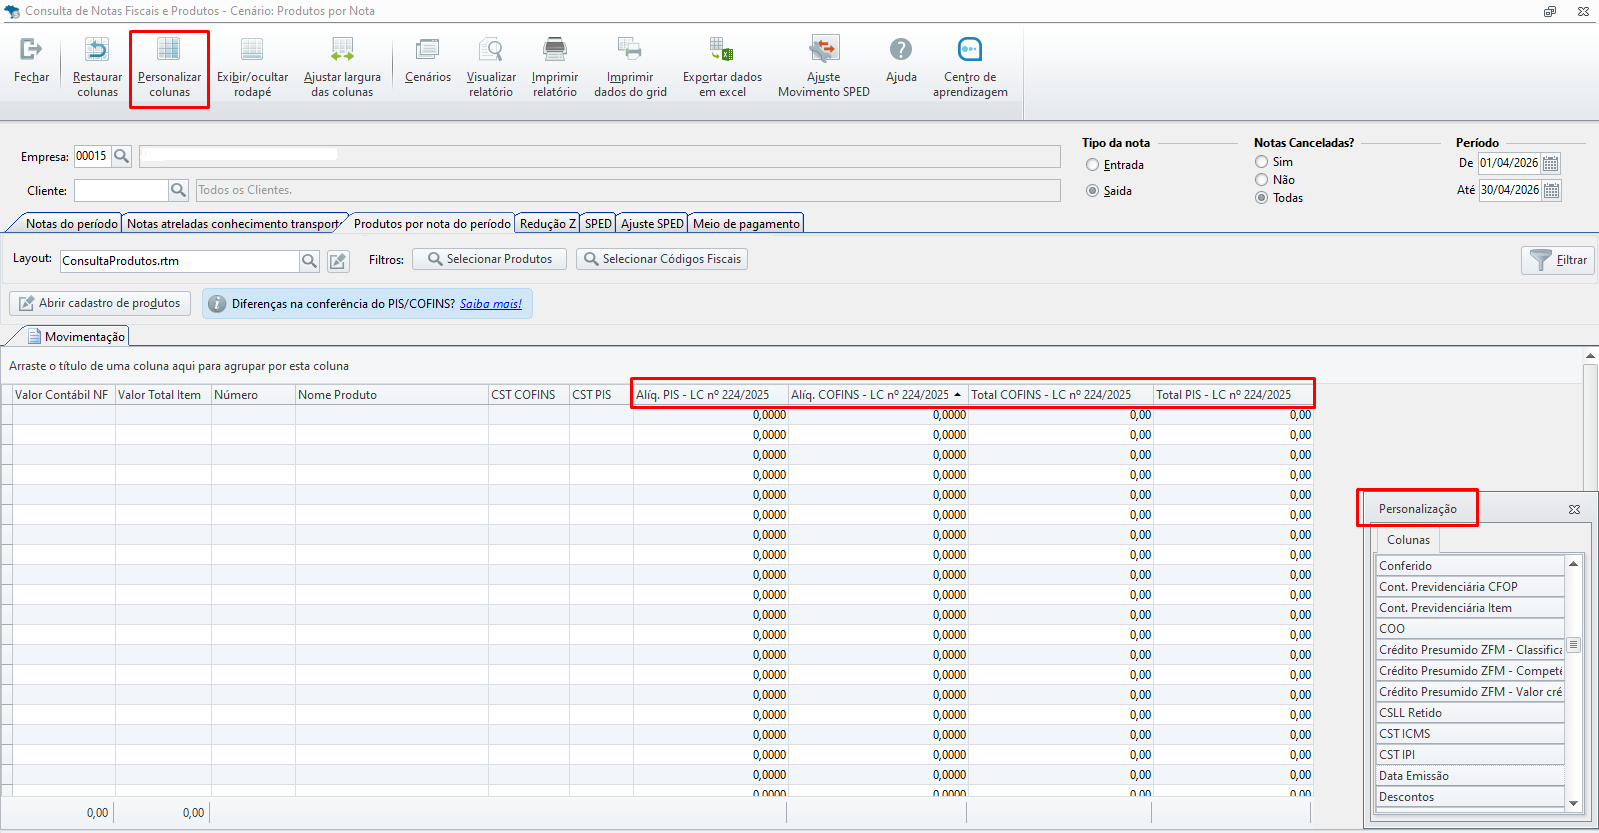Sort by Valor Total Item column
This screenshot has width=1599, height=833.
pyautogui.click(x=163, y=395)
